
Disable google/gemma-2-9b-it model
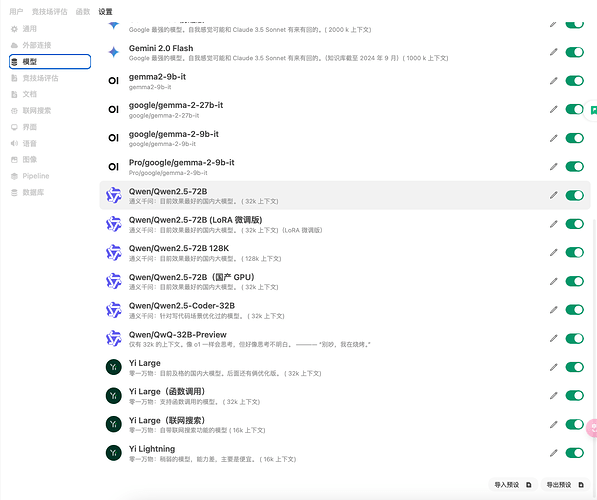click(575, 138)
